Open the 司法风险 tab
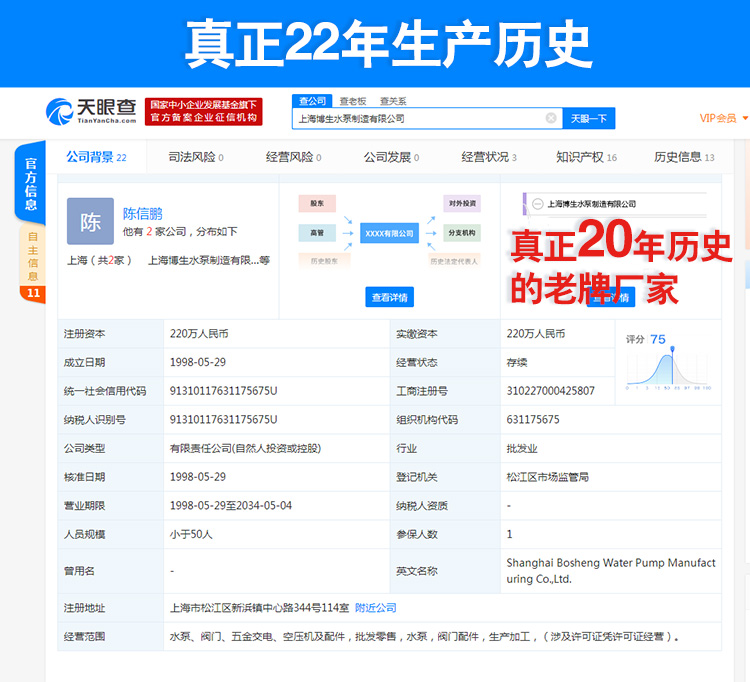The image size is (750, 682). [x=195, y=157]
